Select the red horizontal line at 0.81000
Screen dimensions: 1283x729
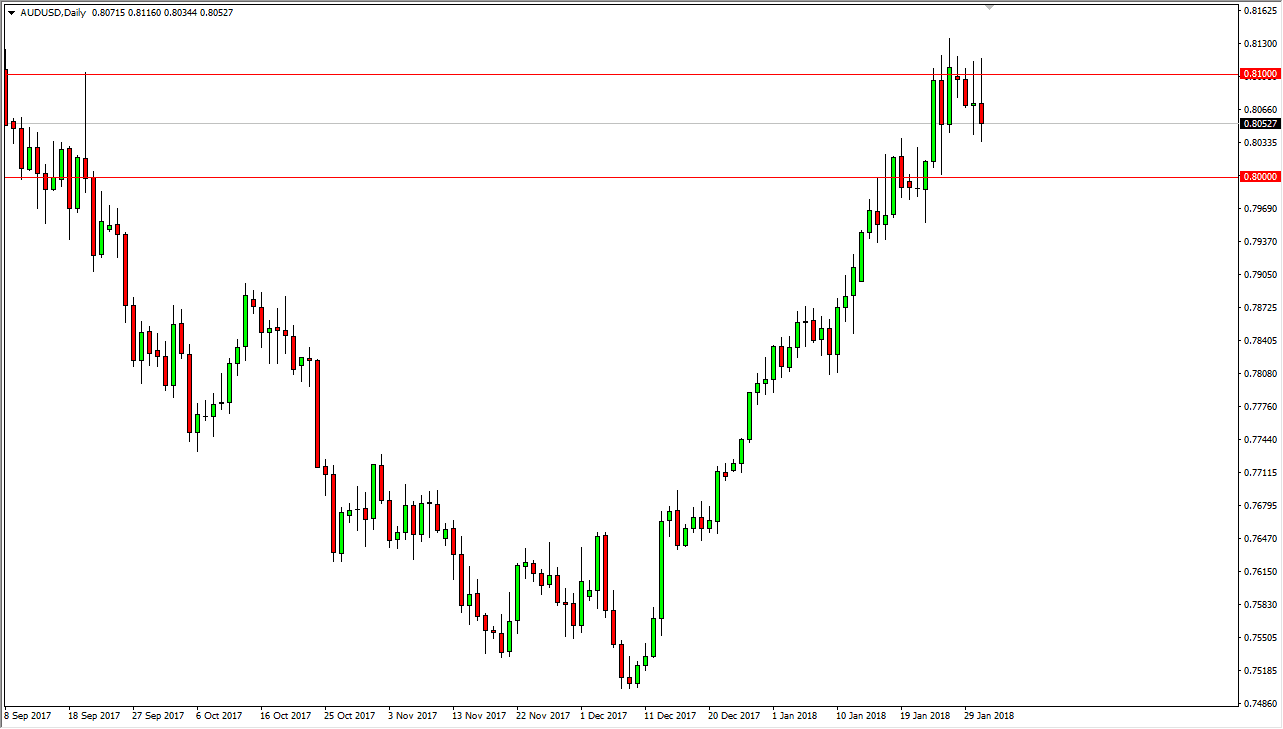pos(620,74)
